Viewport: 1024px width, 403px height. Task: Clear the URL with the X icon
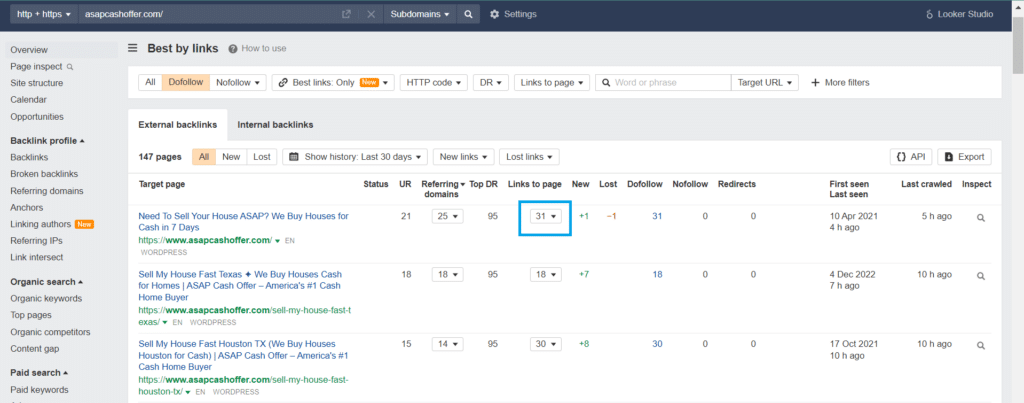click(x=371, y=14)
